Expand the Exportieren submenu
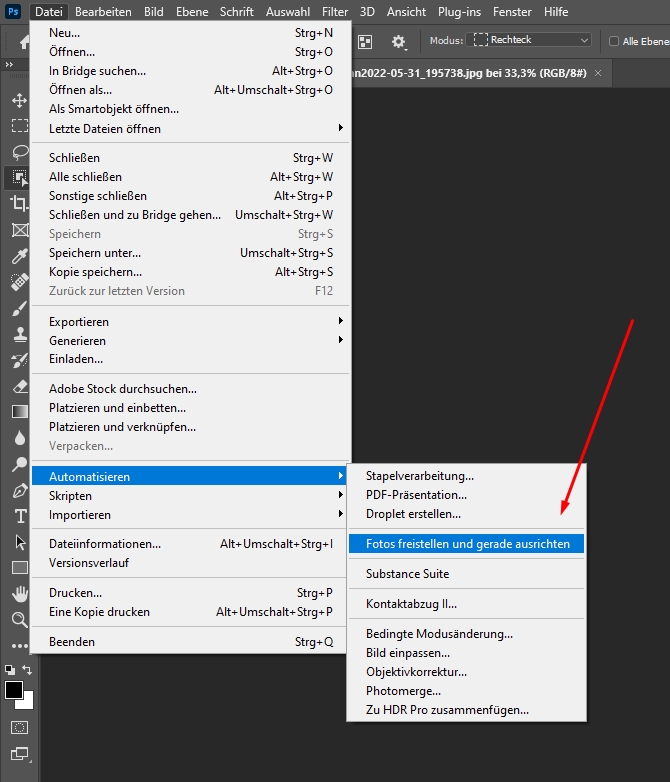Screen dimensions: 670x782 [x=190, y=322]
